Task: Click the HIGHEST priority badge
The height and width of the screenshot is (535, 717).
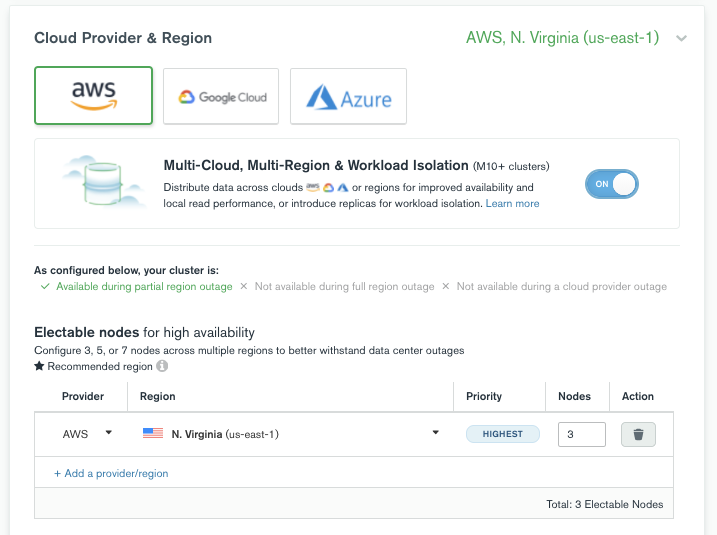Action: pos(503,434)
